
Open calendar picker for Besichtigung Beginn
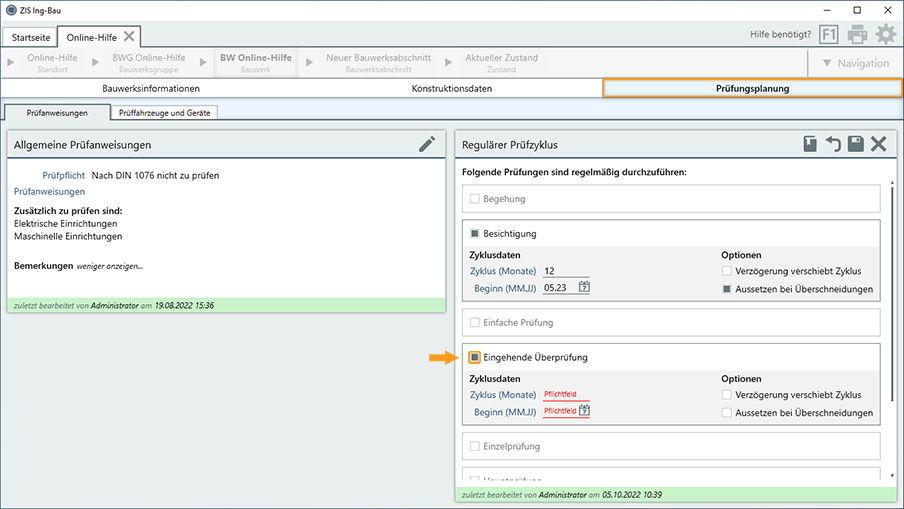click(x=584, y=288)
